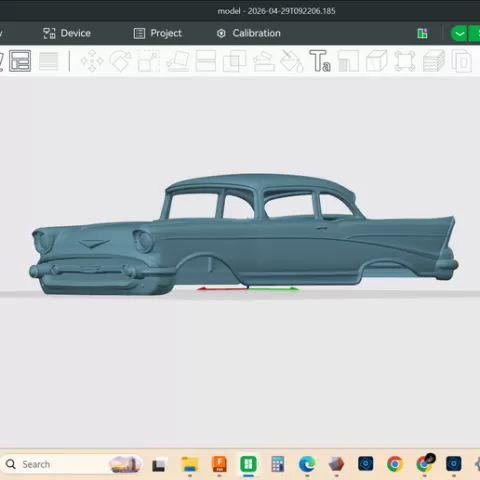The image size is (480, 480).
Task: Click the square with corner handles icon
Action: pyautogui.click(x=405, y=61)
